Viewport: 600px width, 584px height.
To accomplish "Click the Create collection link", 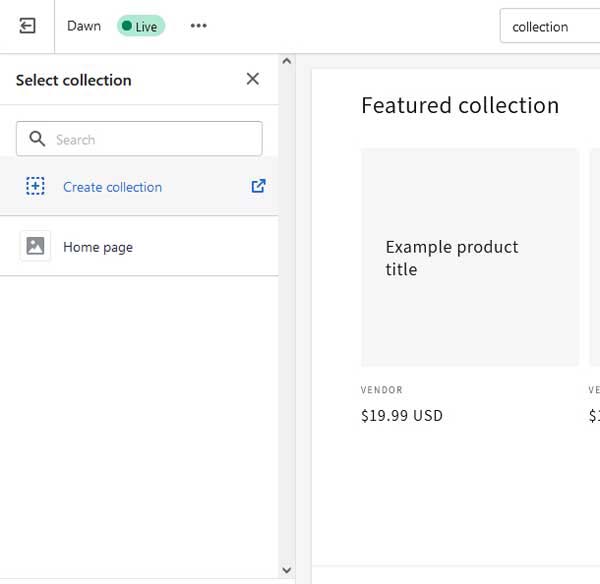I will click(x=112, y=187).
